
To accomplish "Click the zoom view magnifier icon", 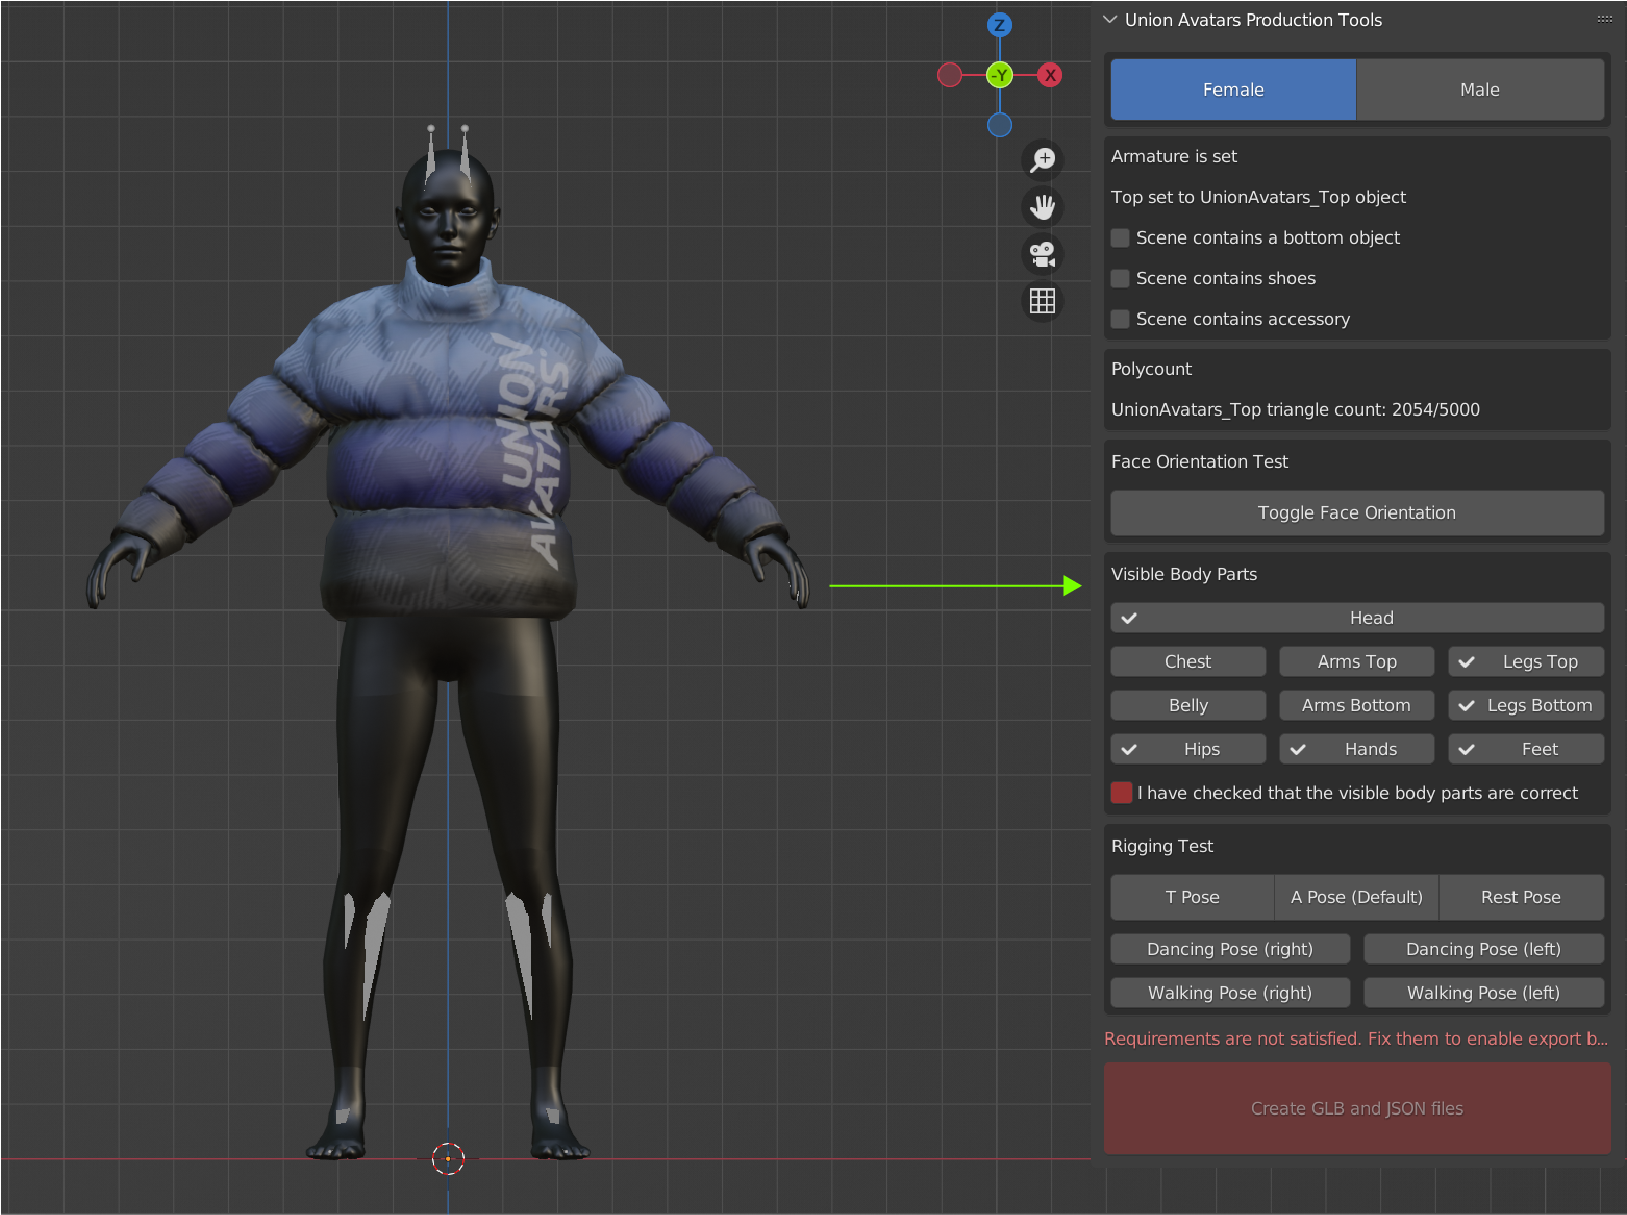I will [x=1043, y=159].
